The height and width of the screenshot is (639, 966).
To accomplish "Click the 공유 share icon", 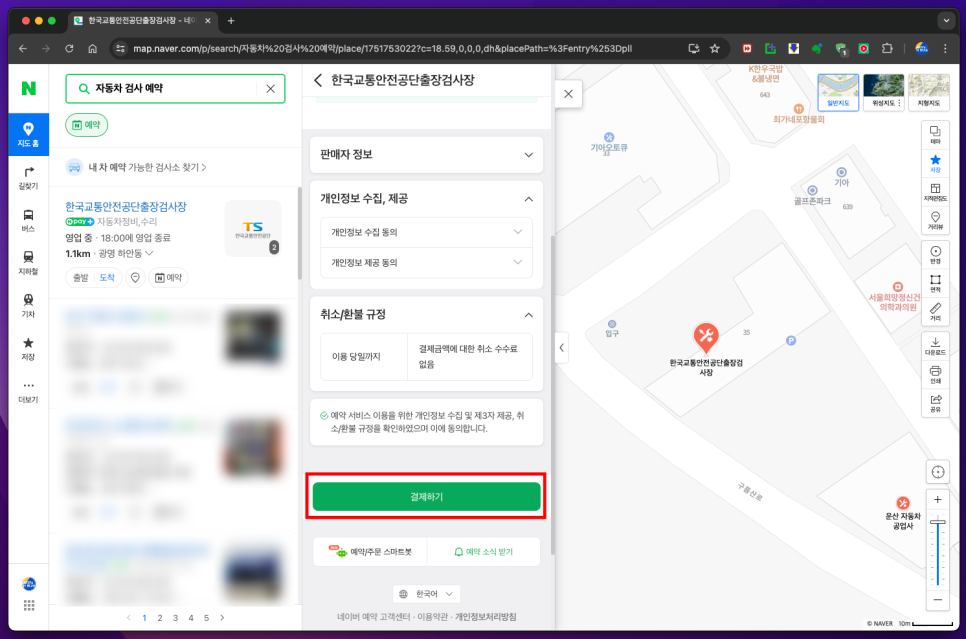I will [935, 402].
